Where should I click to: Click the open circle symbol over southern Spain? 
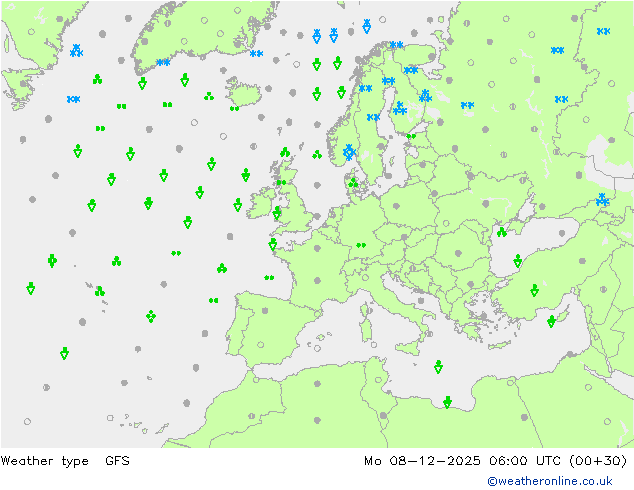[261, 344]
